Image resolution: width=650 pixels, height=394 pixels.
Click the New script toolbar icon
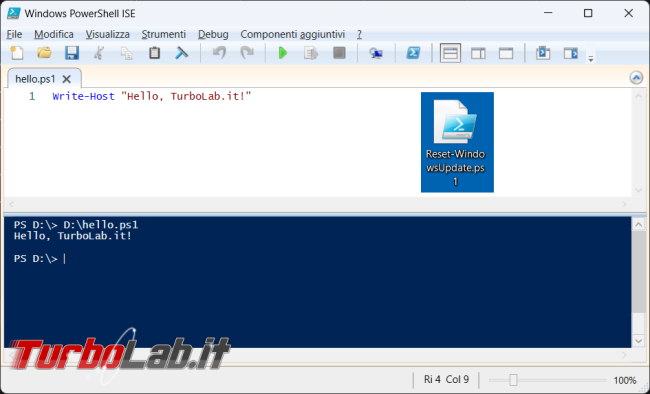click(x=17, y=53)
